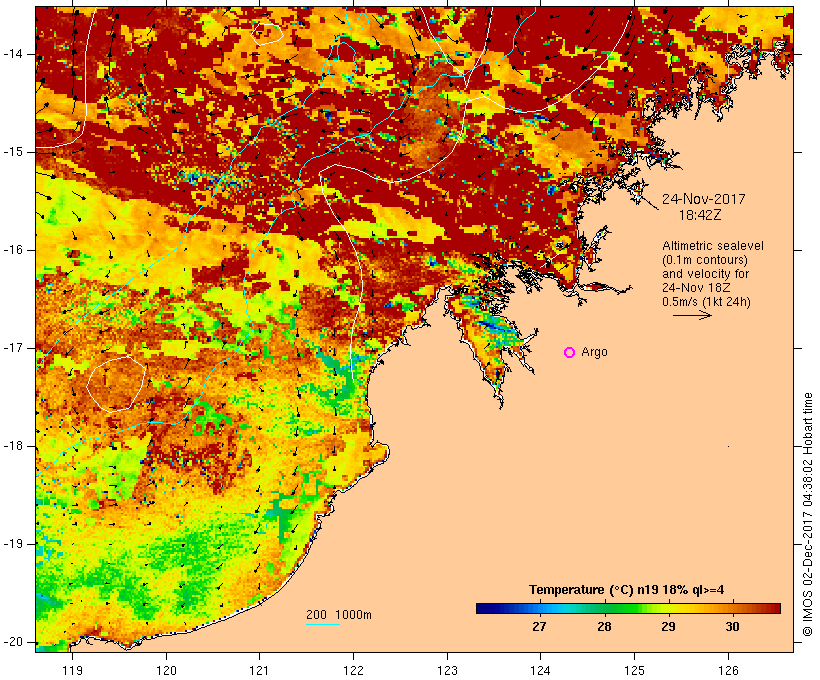Click longitude axis label '125'

click(x=634, y=671)
